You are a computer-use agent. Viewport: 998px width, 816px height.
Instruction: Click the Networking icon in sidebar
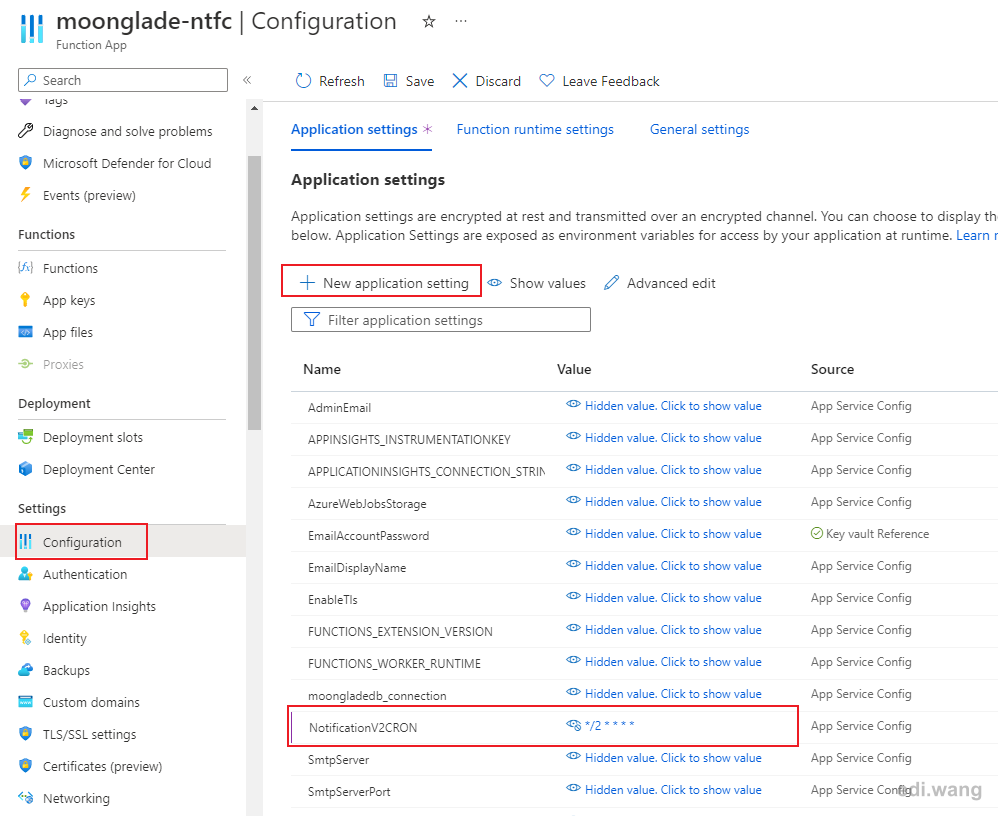click(x=25, y=798)
